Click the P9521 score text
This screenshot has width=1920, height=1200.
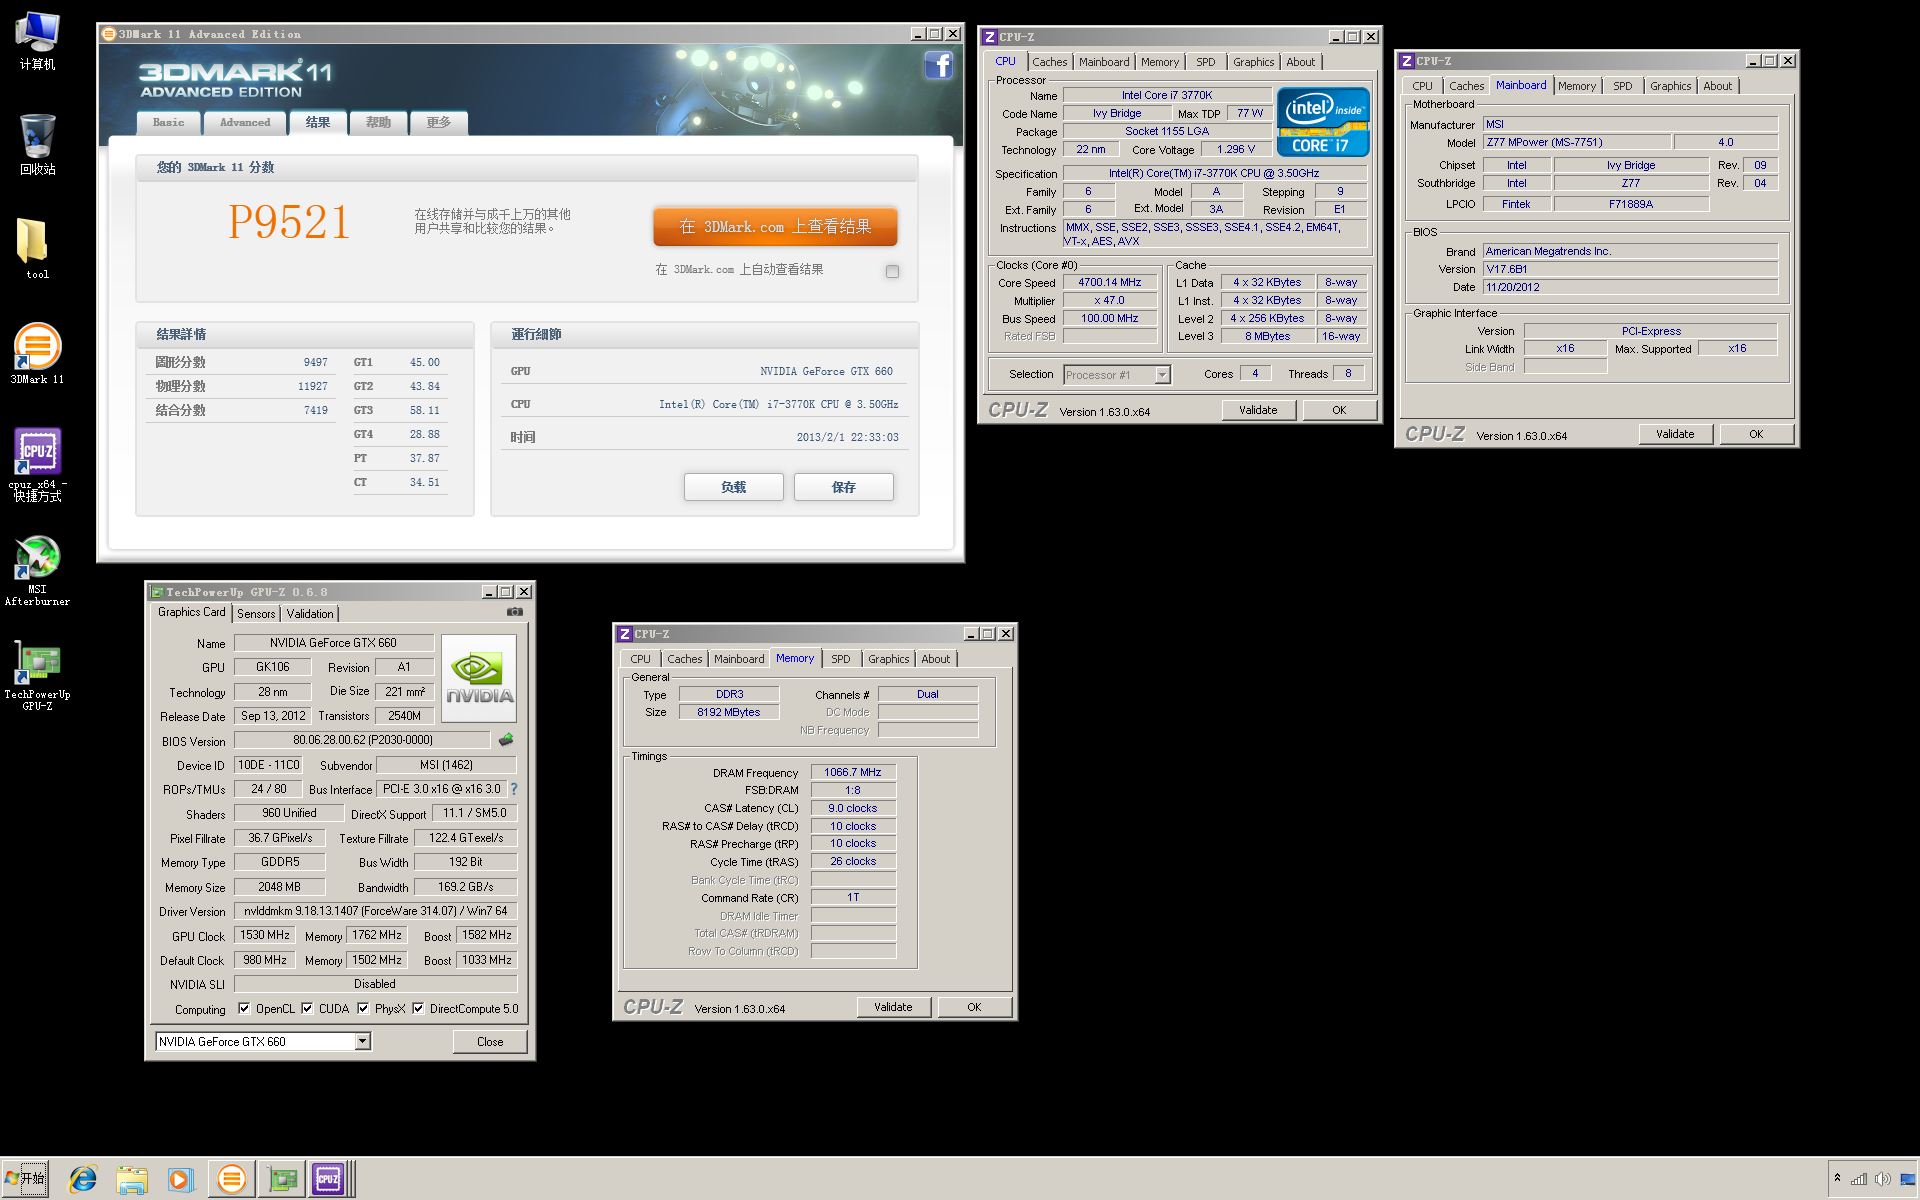pos(289,222)
